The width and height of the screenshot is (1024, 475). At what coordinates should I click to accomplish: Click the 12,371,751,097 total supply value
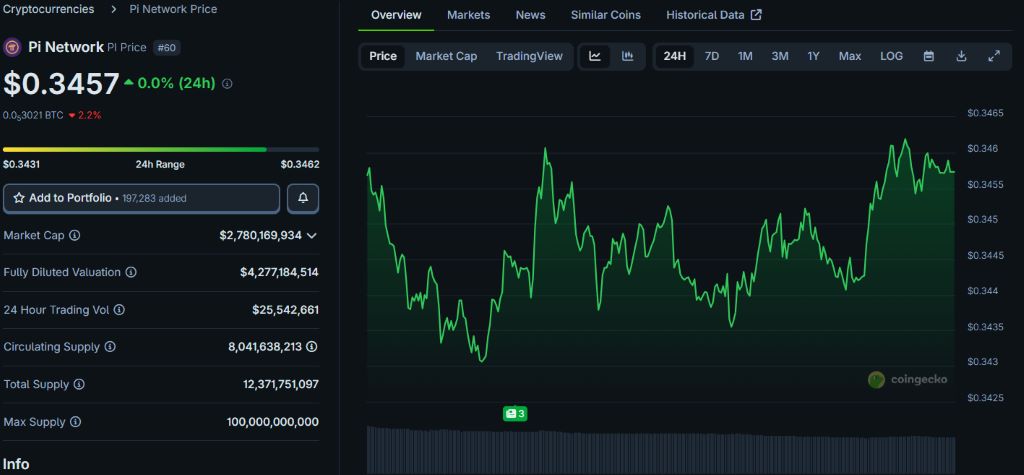click(281, 384)
